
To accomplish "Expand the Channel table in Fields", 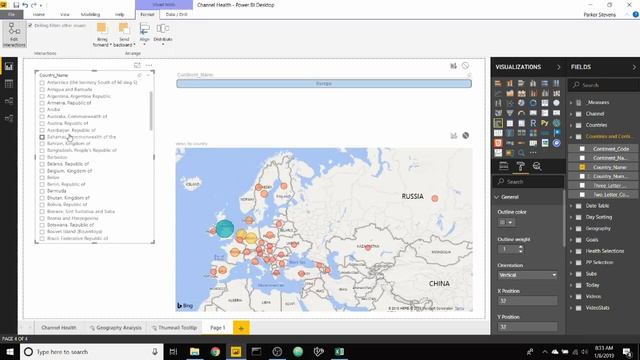I will 571,114.
